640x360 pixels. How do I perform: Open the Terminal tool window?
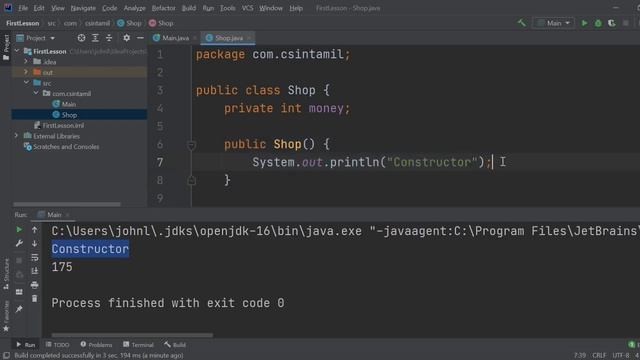(138, 345)
